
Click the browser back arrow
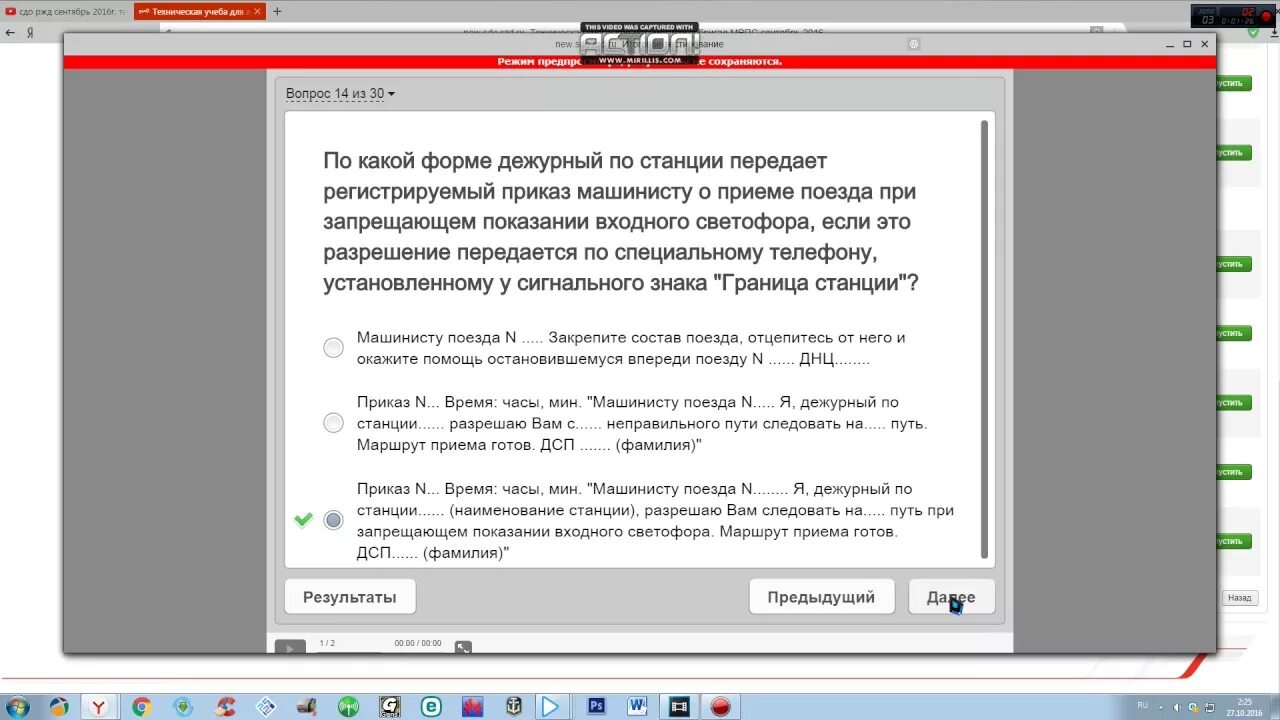pyautogui.click(x=10, y=32)
